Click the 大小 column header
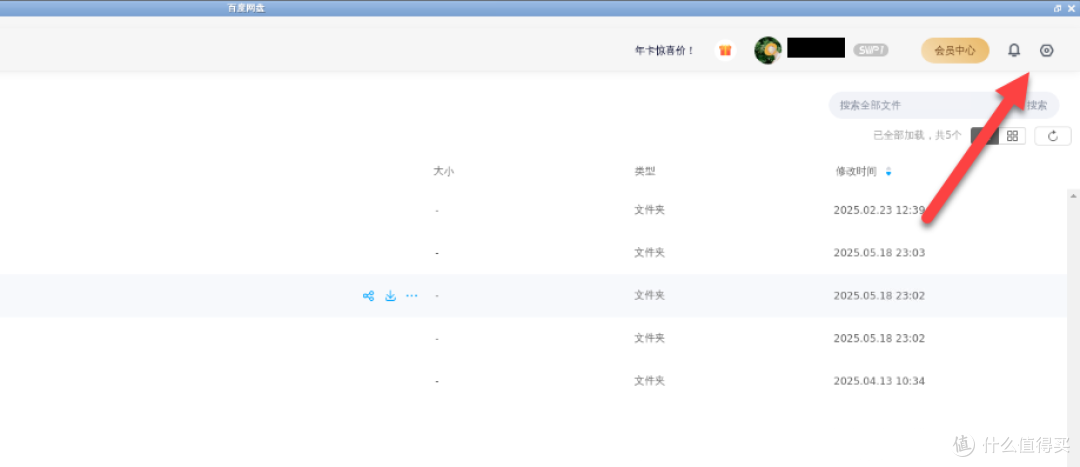 click(443, 172)
